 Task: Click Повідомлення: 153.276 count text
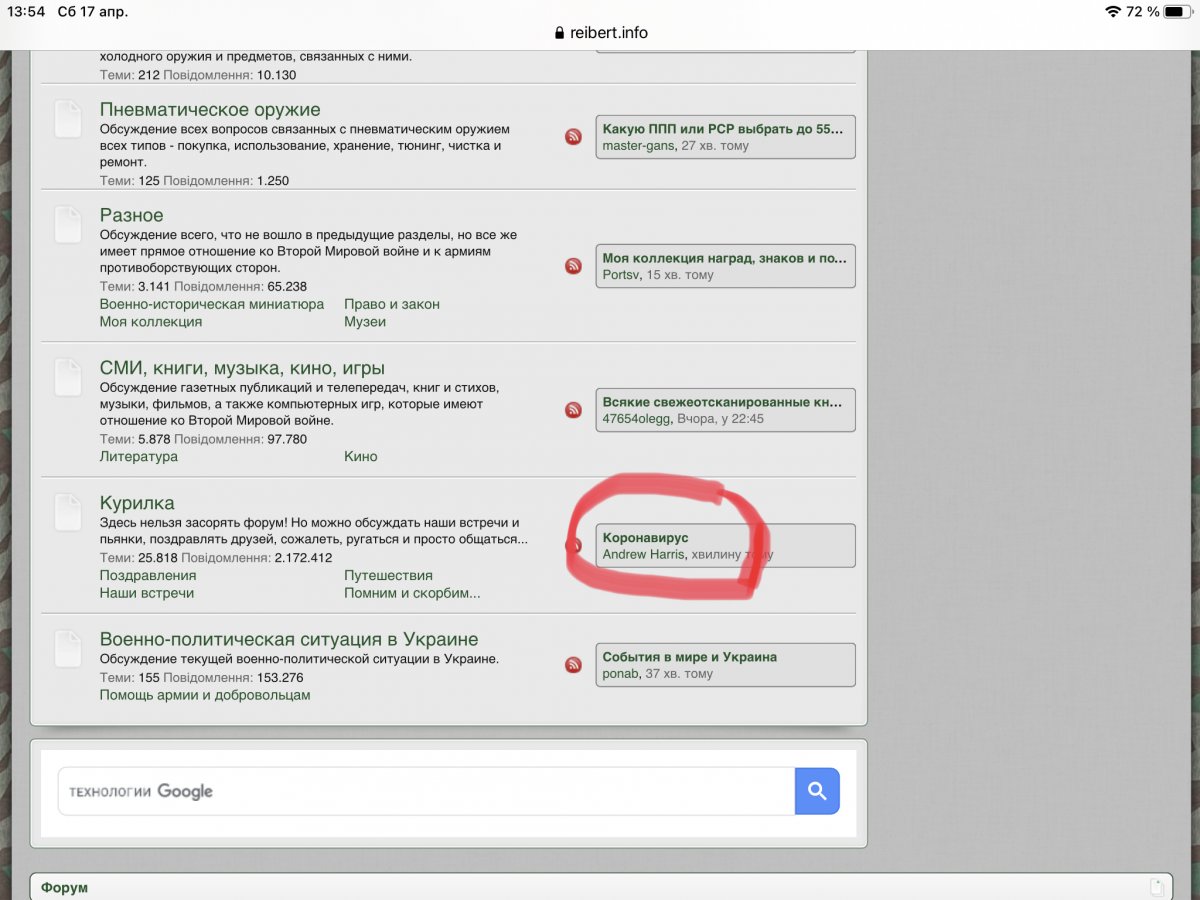tap(233, 677)
